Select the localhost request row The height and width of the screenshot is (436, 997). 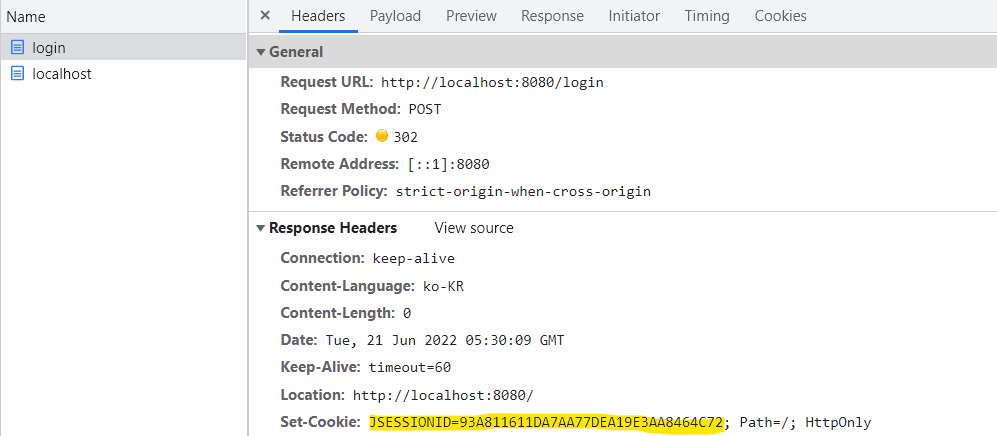click(123, 74)
